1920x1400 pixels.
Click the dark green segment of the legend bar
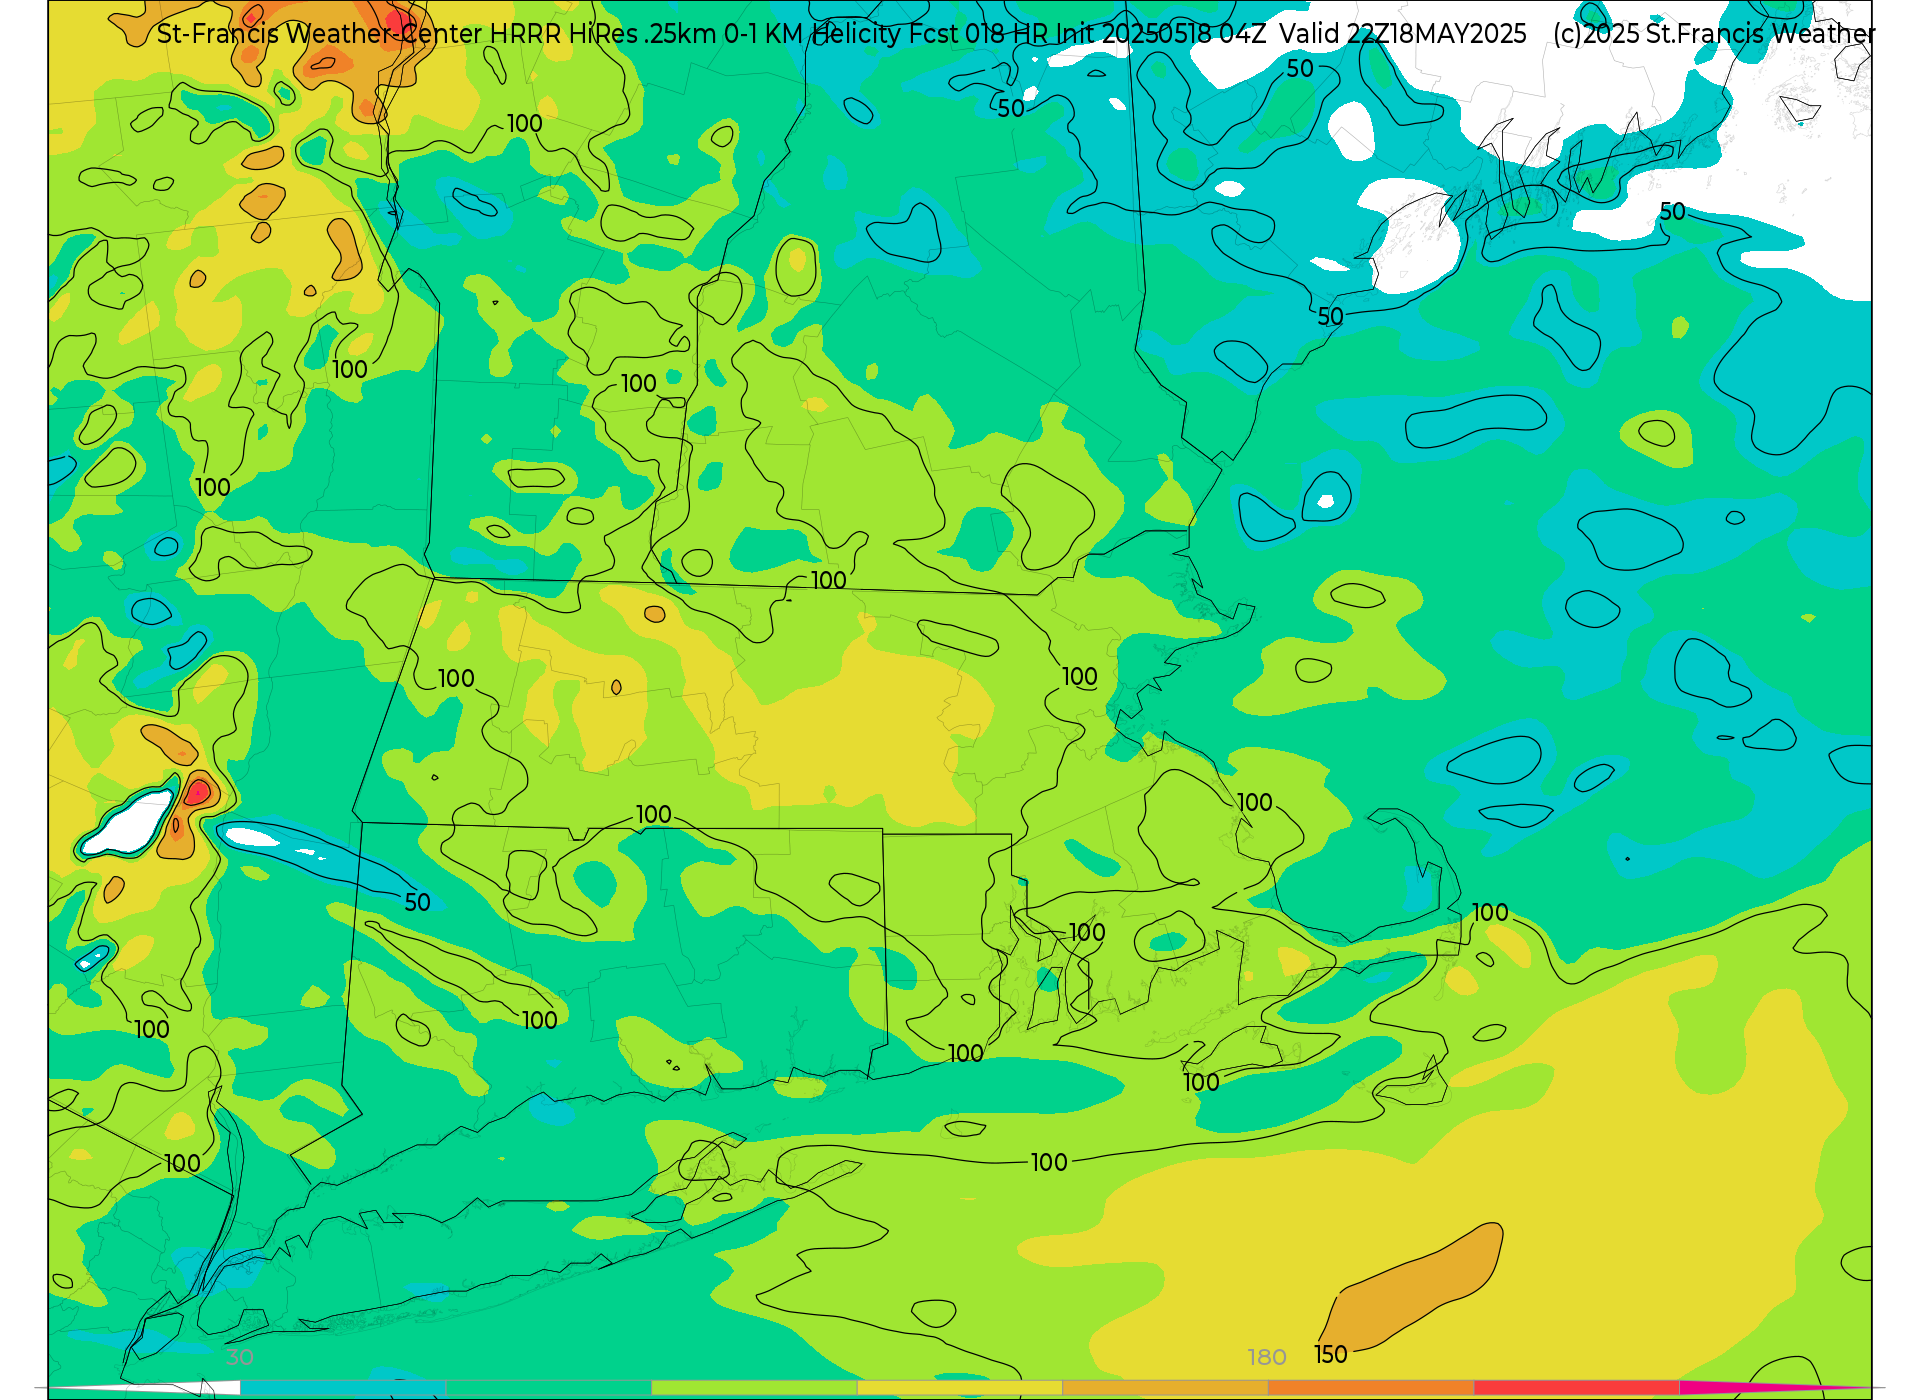coord(548,1387)
